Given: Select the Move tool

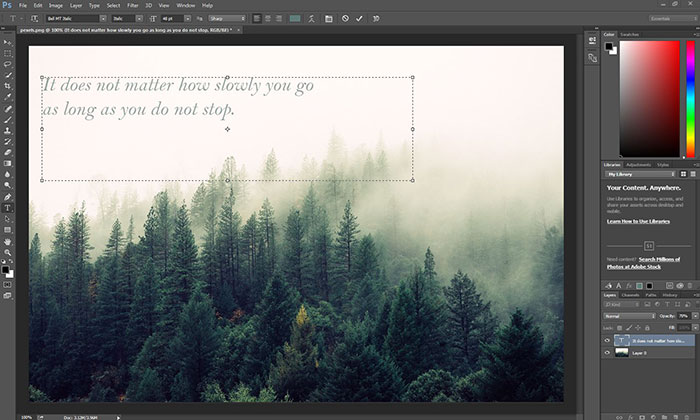Looking at the screenshot, I should (8, 41).
